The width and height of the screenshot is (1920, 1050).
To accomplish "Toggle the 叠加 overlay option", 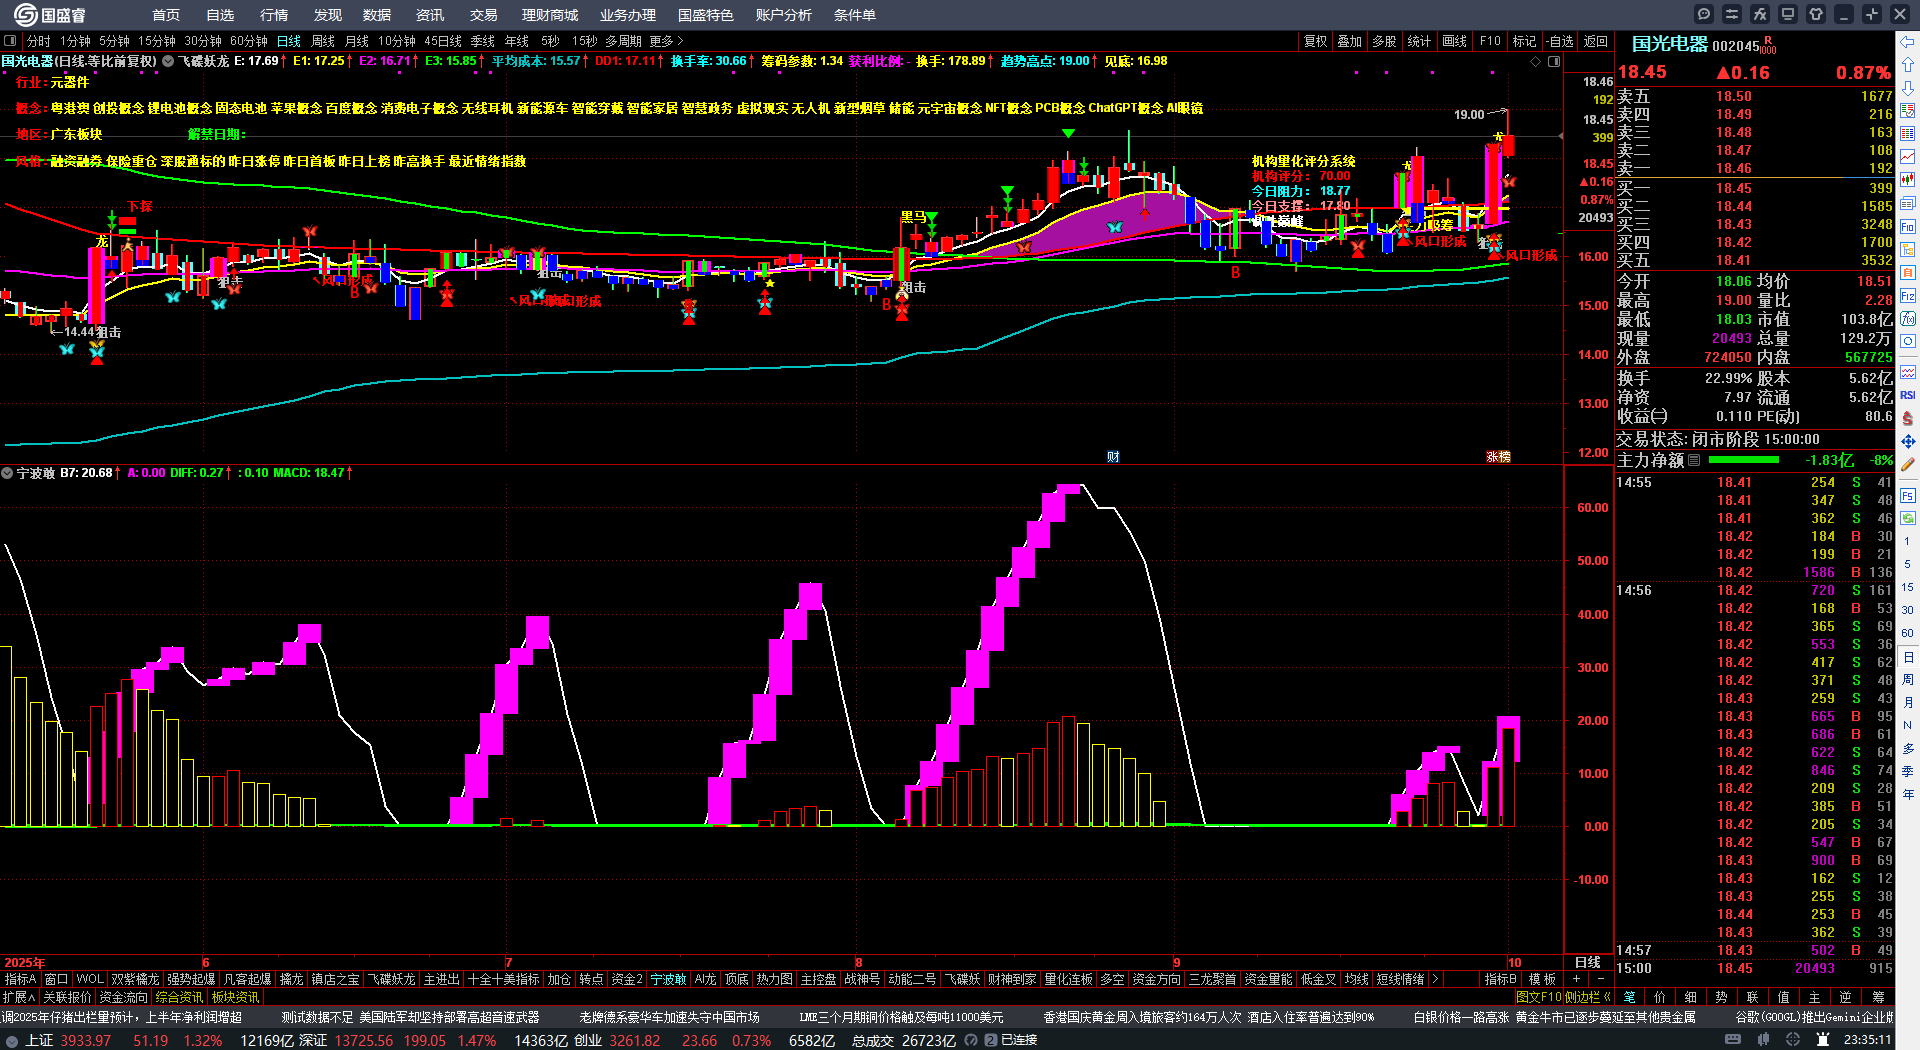I will click(1350, 41).
